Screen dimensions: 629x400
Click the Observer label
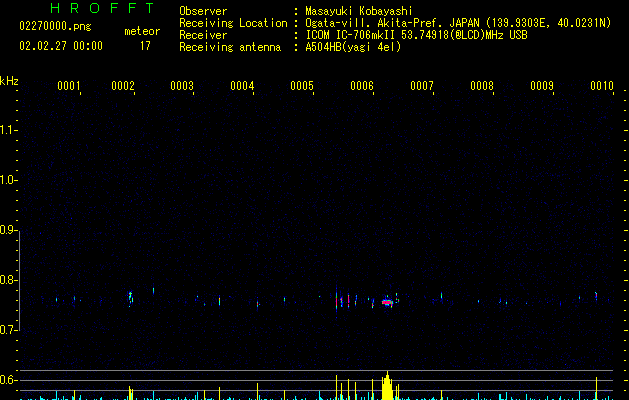coord(203,11)
